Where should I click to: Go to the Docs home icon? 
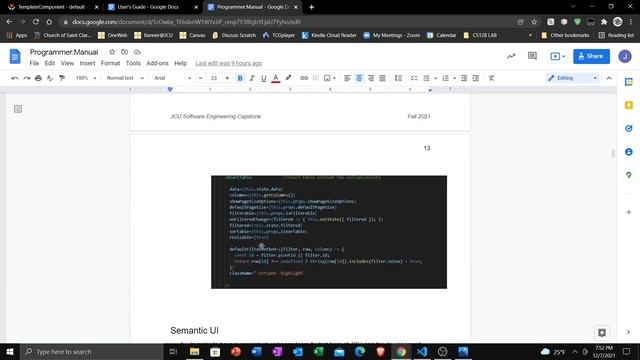[15, 56]
